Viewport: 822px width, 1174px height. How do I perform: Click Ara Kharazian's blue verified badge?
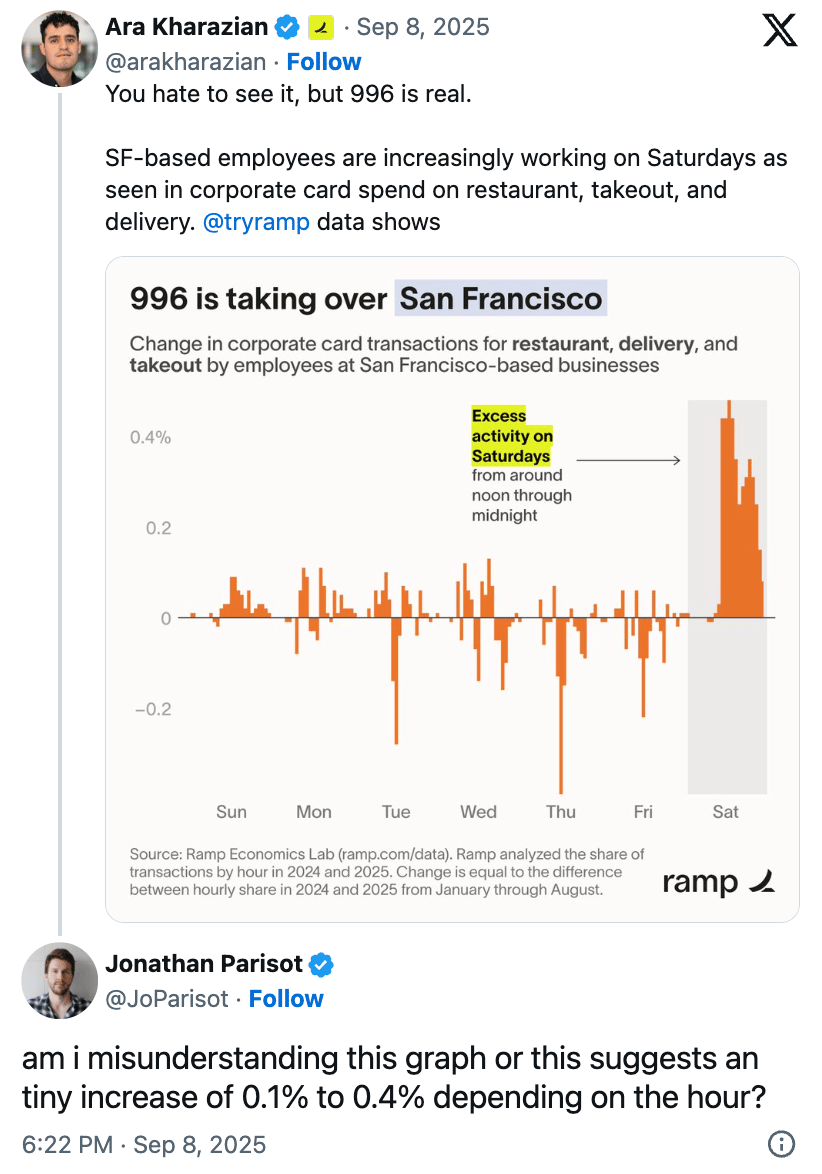(287, 27)
